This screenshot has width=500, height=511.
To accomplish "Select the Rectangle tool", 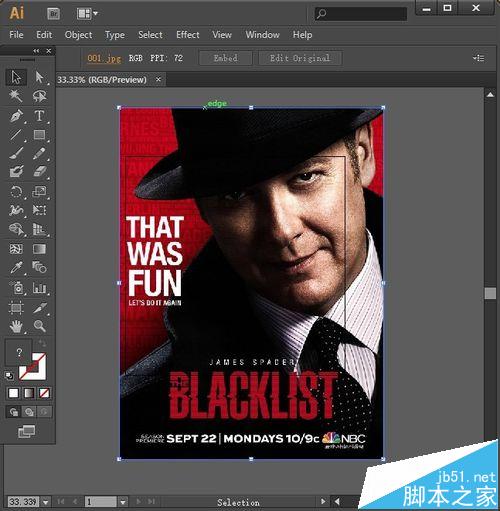I will [39, 135].
